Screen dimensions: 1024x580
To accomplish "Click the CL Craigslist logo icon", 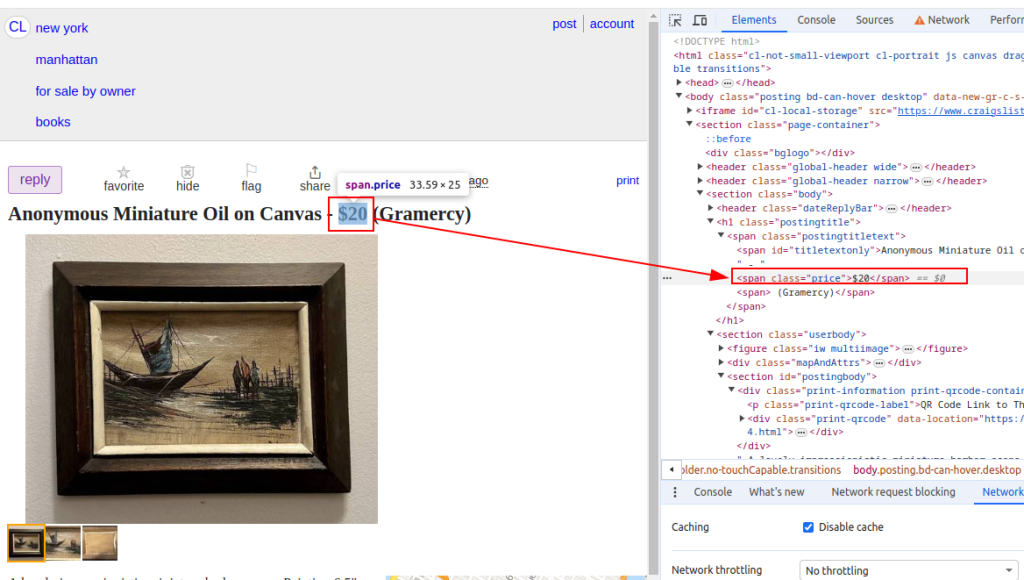I will (x=18, y=27).
